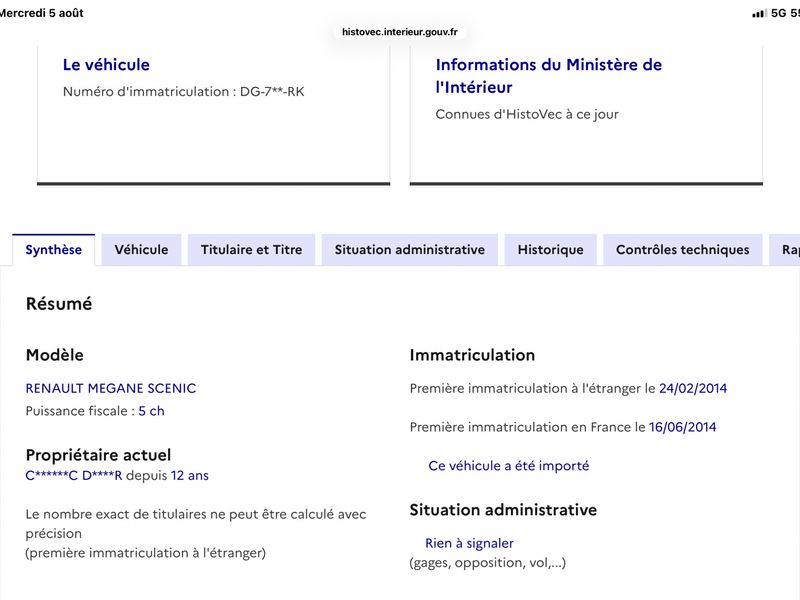Open the Synthèse tab

(53, 249)
